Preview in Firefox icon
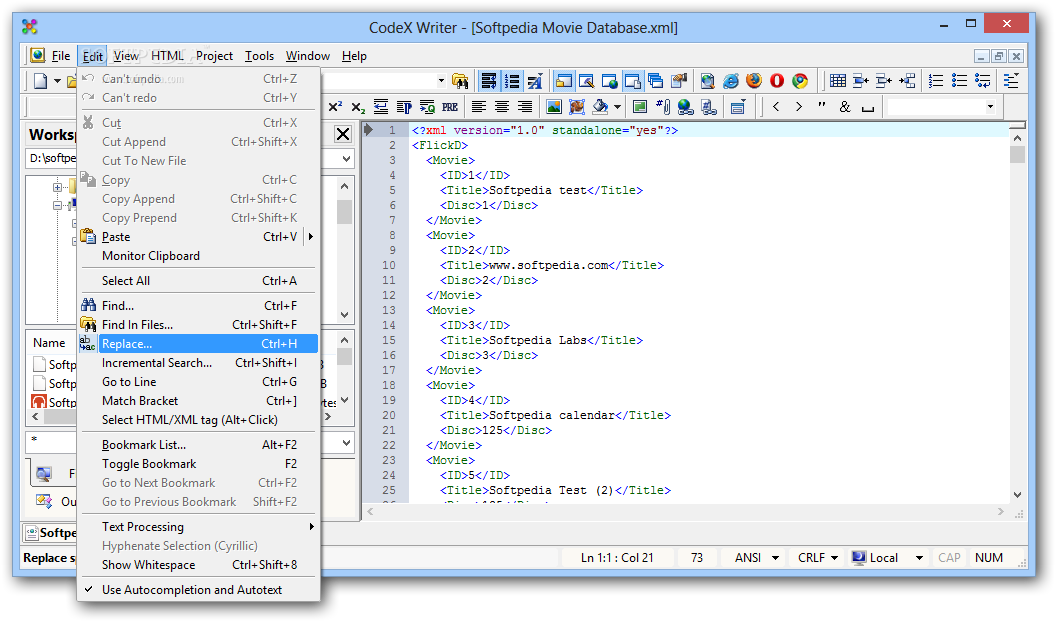Viewport: 1056px width, 622px height. pyautogui.click(x=754, y=81)
